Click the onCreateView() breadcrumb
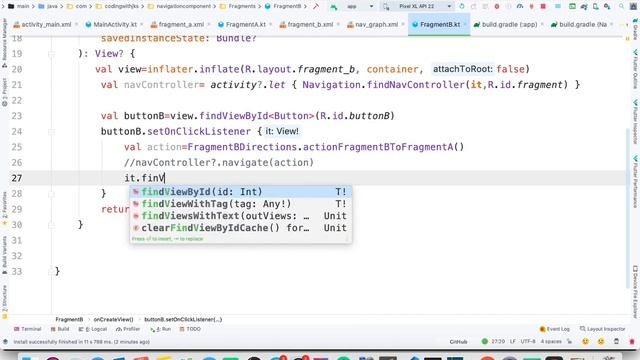Image resolution: width=640 pixels, height=360 pixels. pos(113,320)
